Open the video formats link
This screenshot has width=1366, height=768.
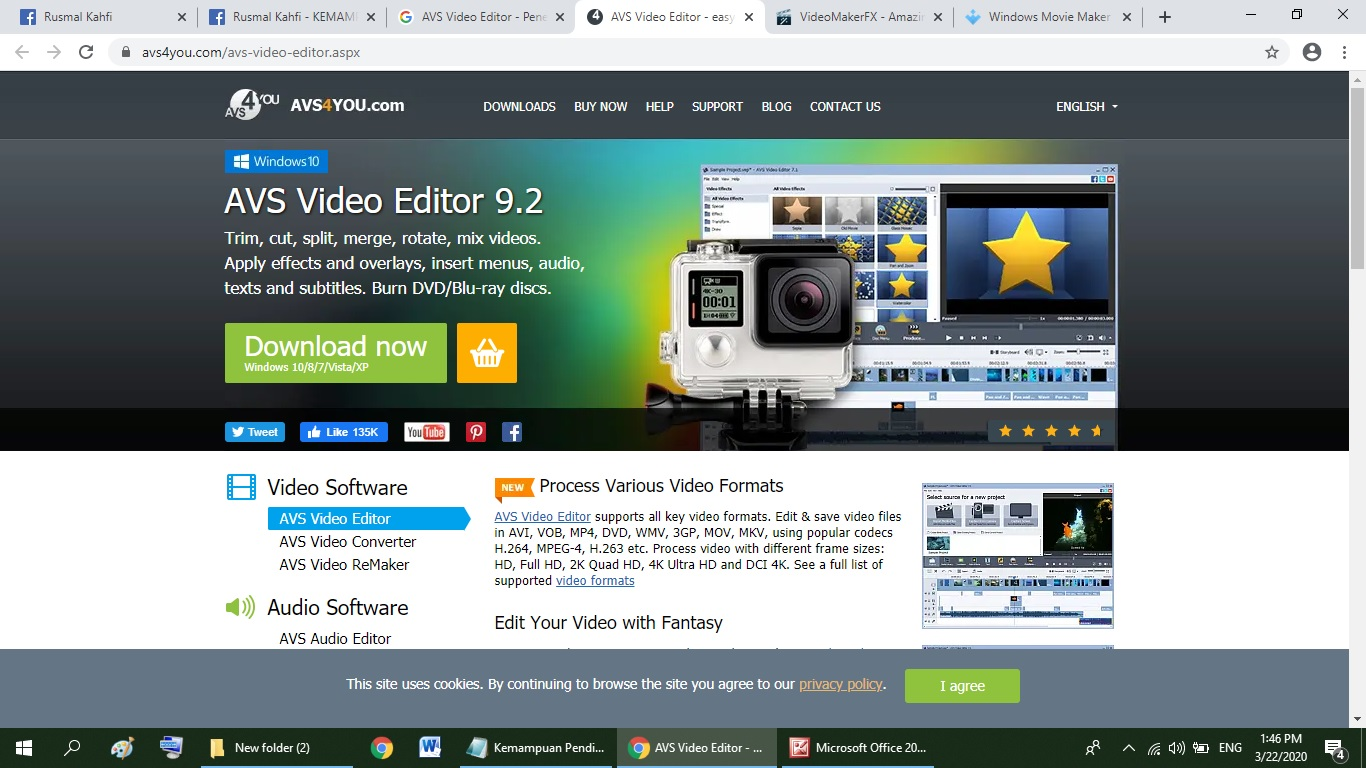click(595, 581)
